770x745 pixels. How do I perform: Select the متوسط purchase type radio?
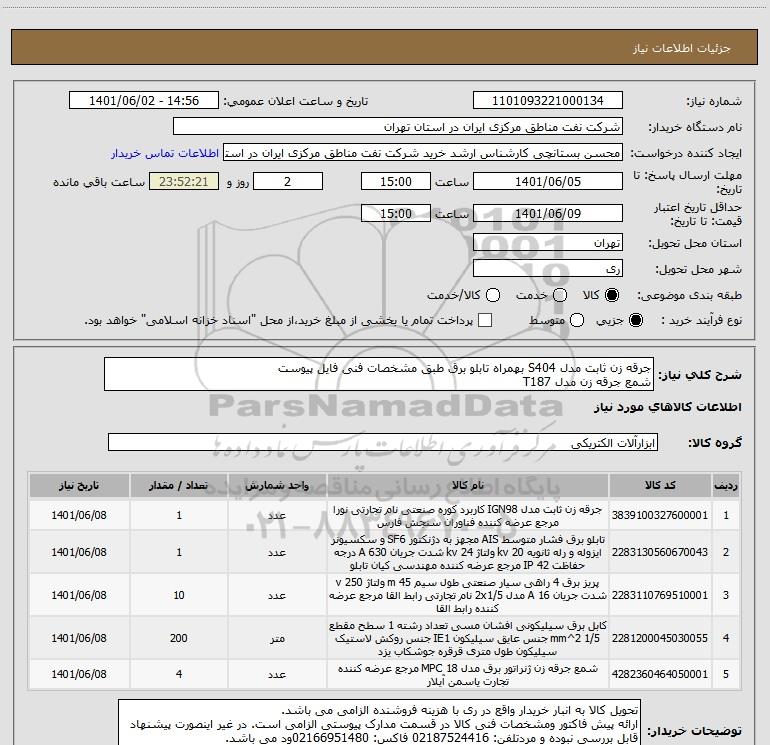[577, 320]
